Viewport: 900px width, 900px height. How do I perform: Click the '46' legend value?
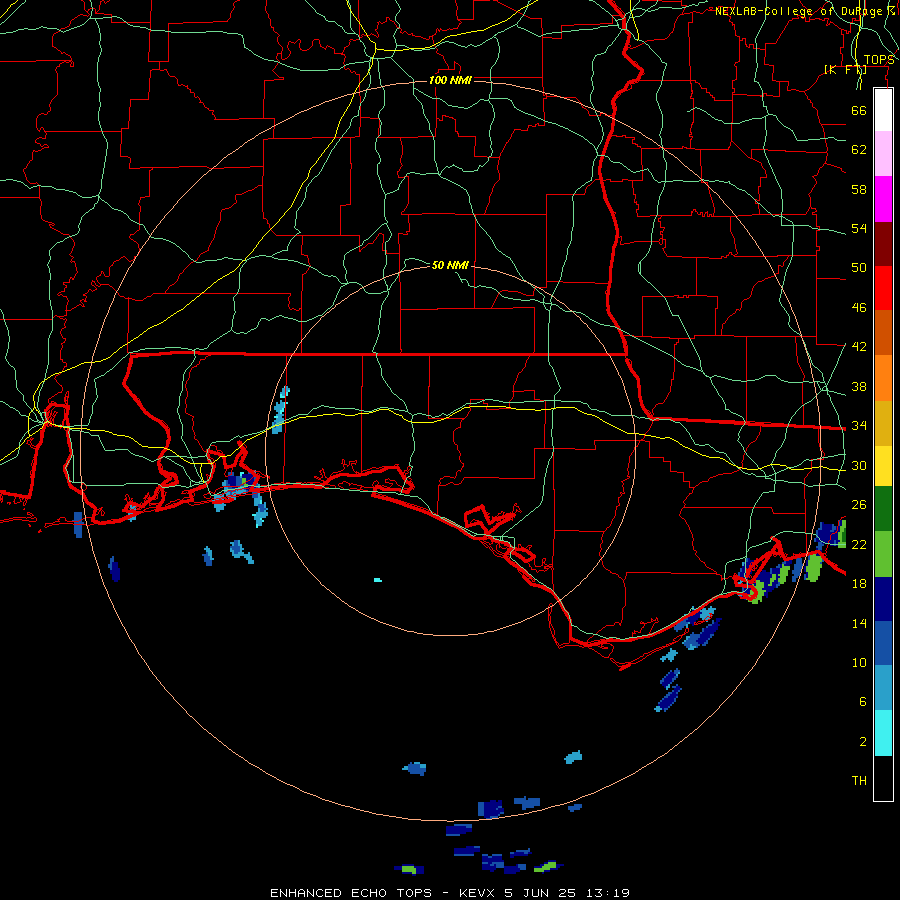click(859, 308)
